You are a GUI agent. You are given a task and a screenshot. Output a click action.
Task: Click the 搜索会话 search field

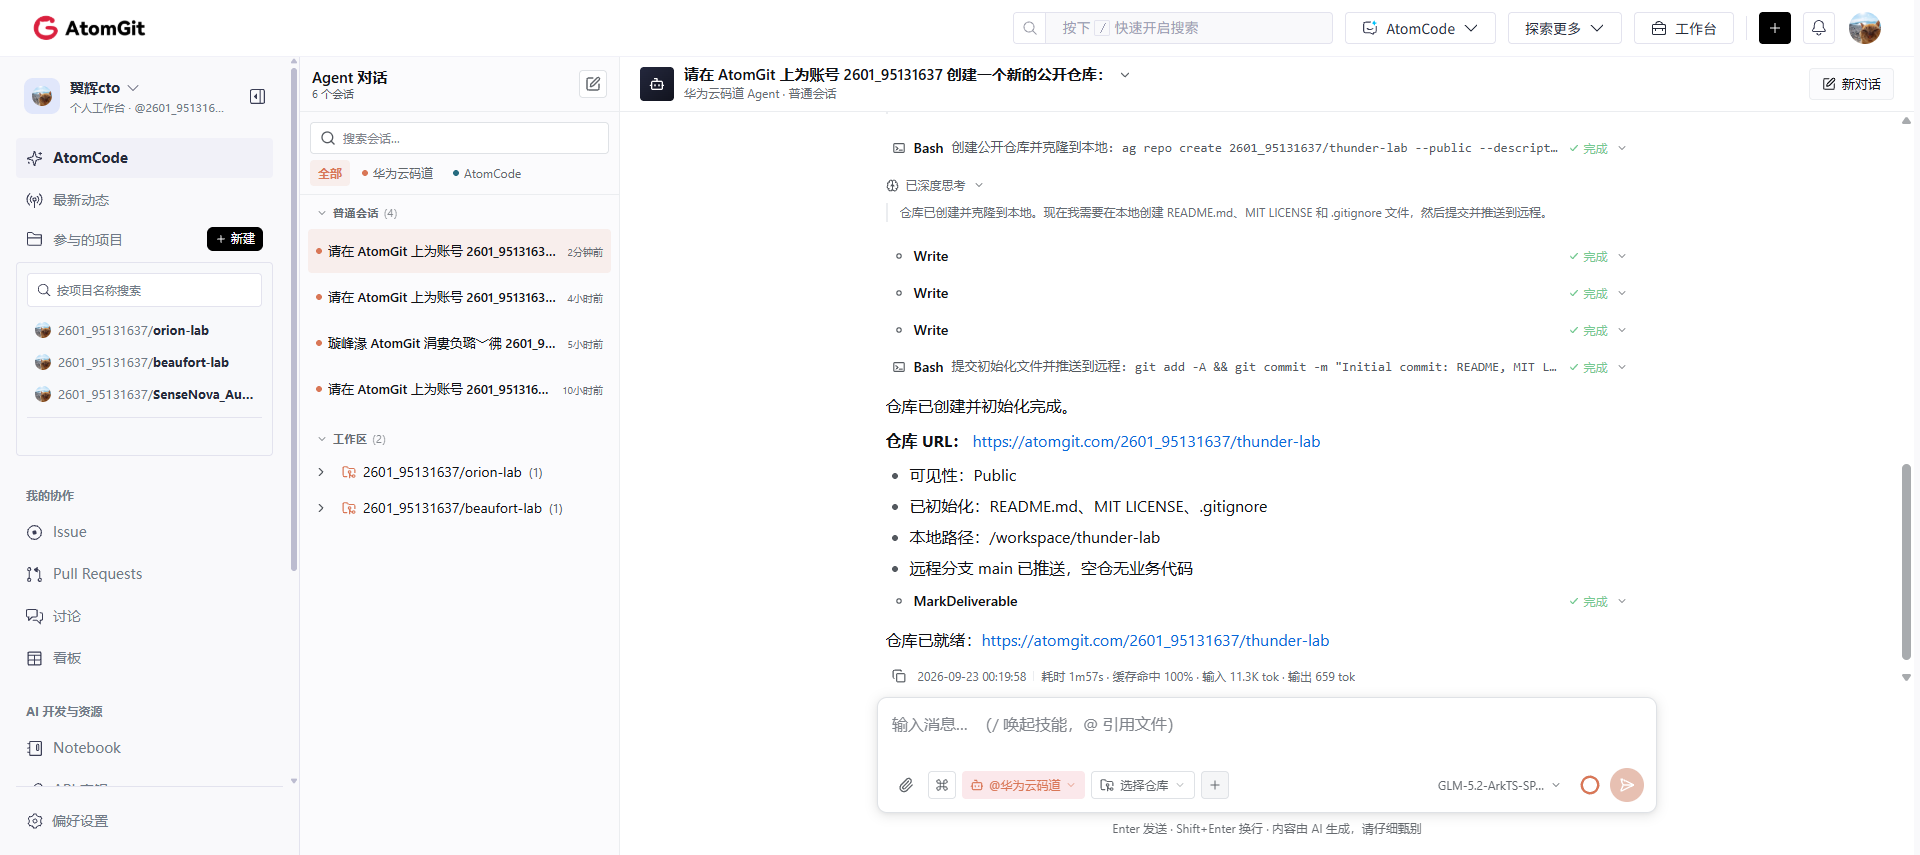[x=460, y=138]
